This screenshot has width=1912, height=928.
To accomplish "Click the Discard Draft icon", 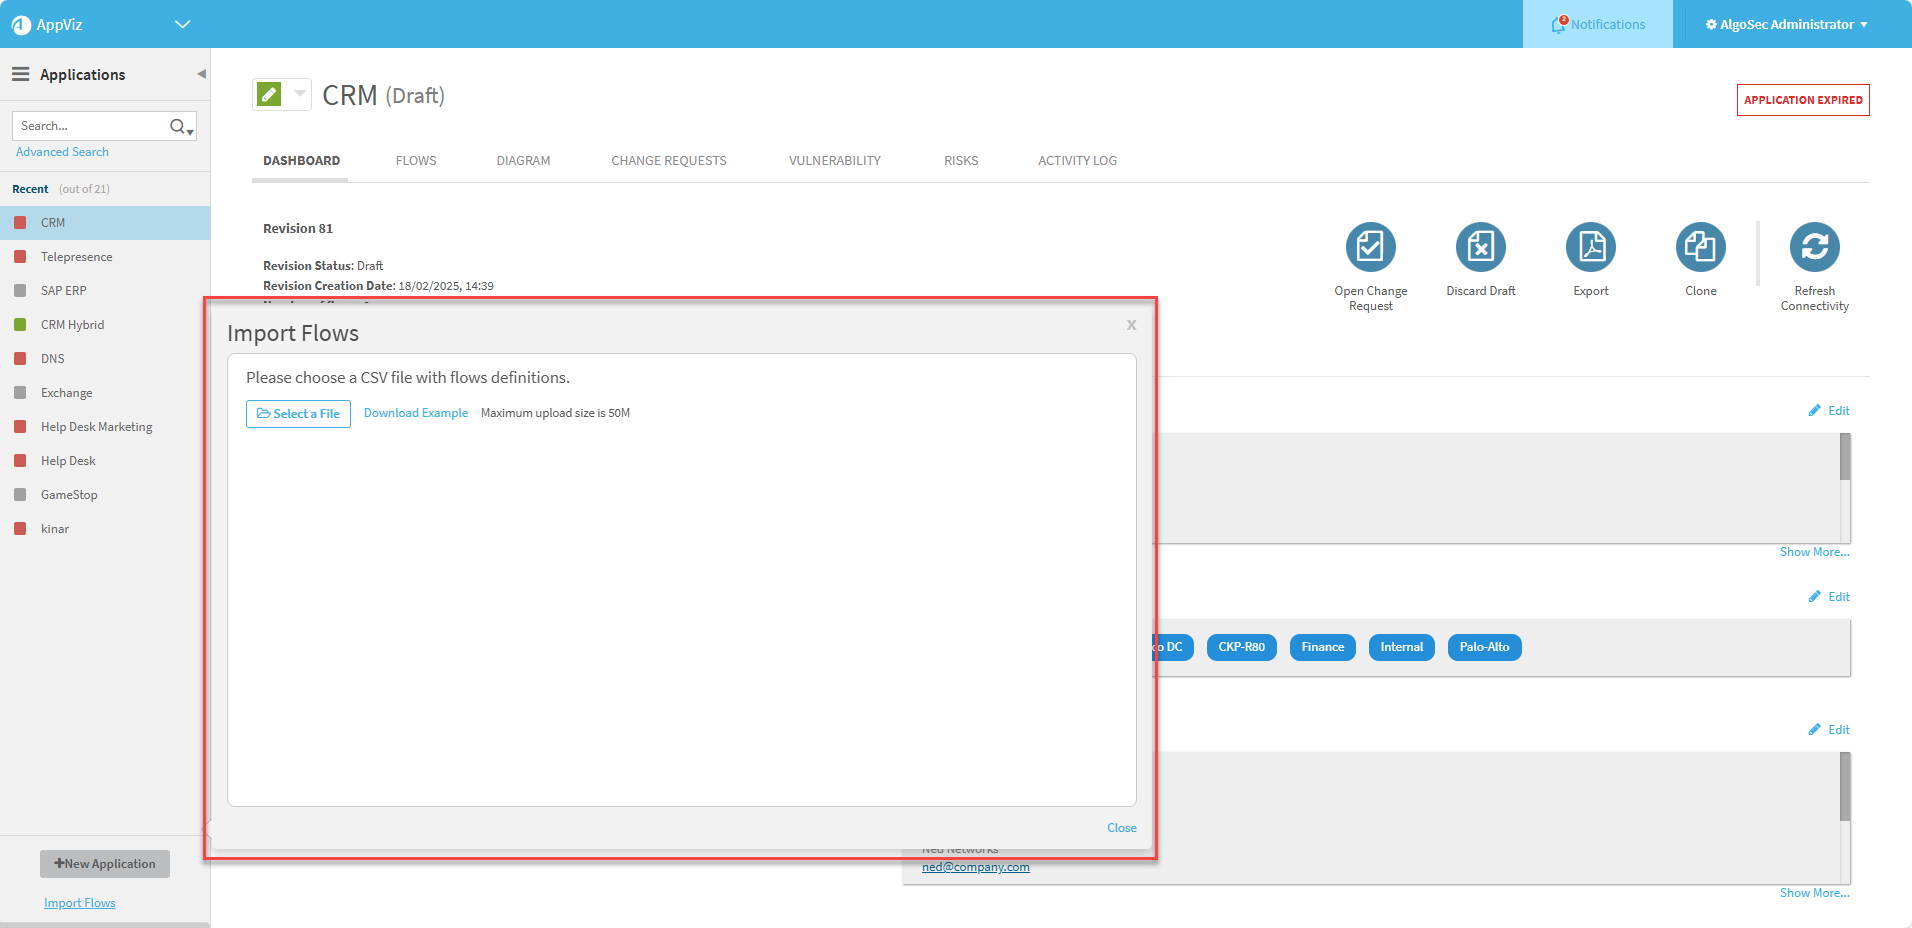I will pyautogui.click(x=1480, y=247).
